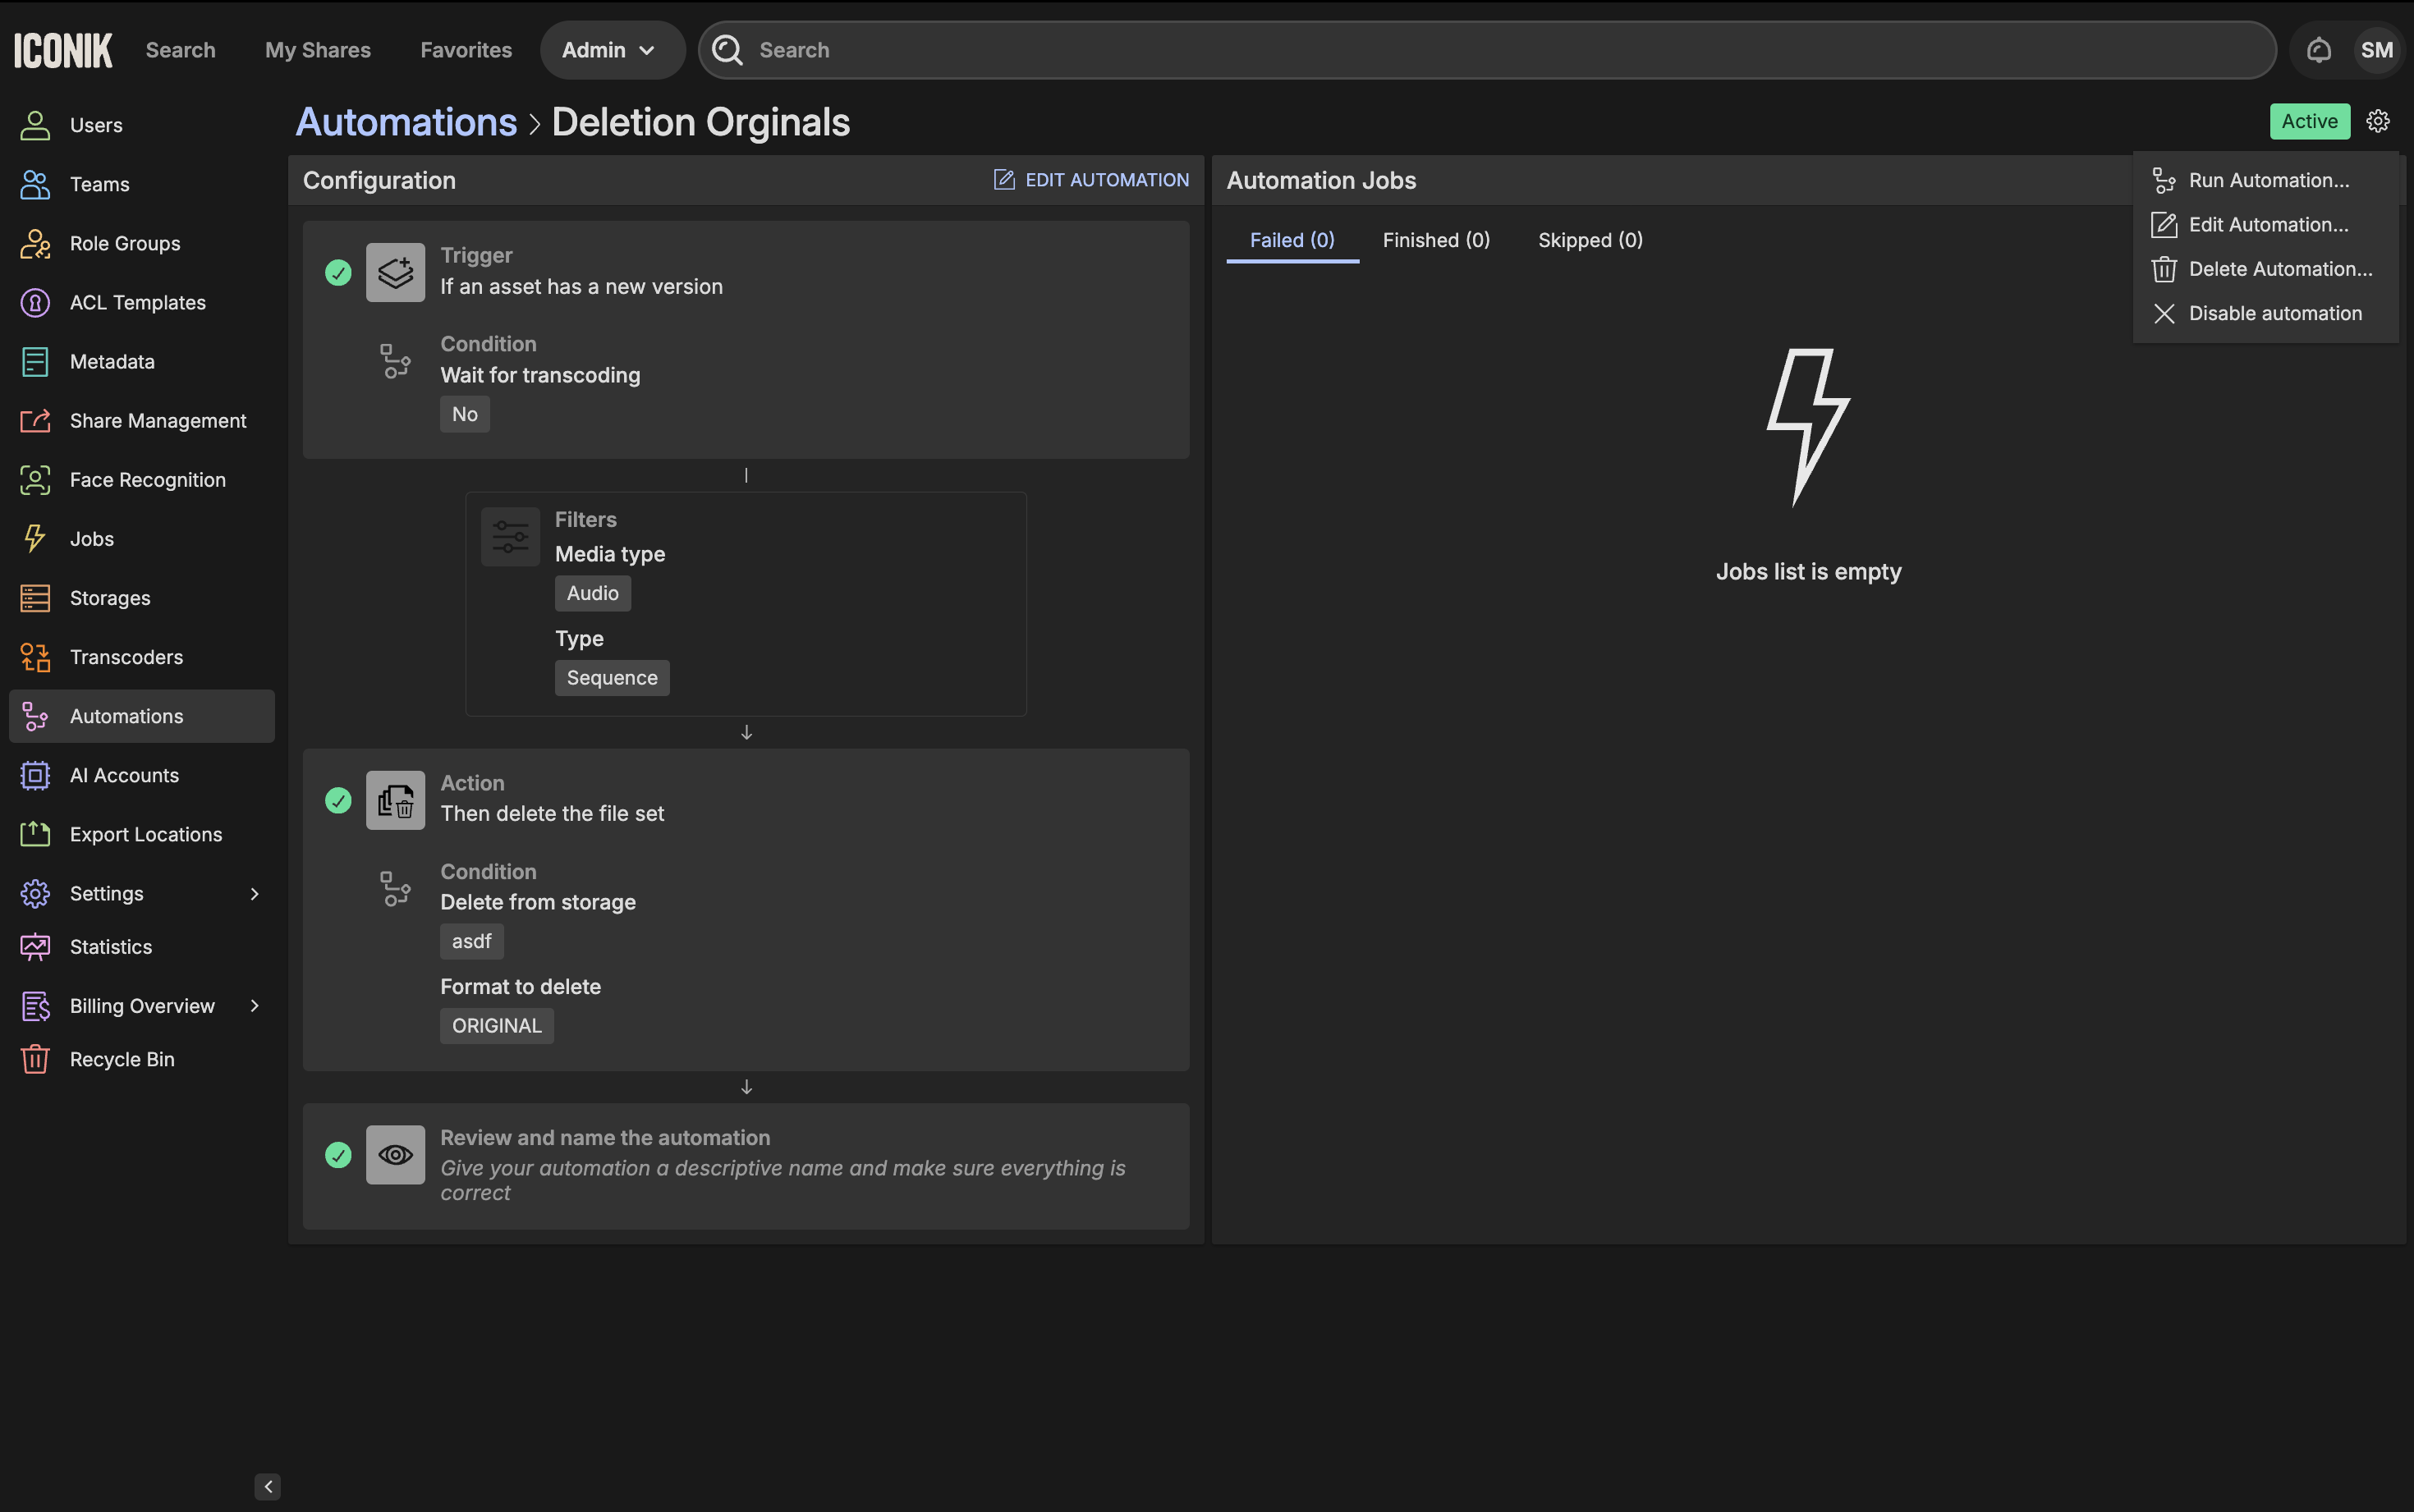This screenshot has width=2414, height=1512.
Task: Follow the Automations breadcrumb link
Action: coord(406,122)
